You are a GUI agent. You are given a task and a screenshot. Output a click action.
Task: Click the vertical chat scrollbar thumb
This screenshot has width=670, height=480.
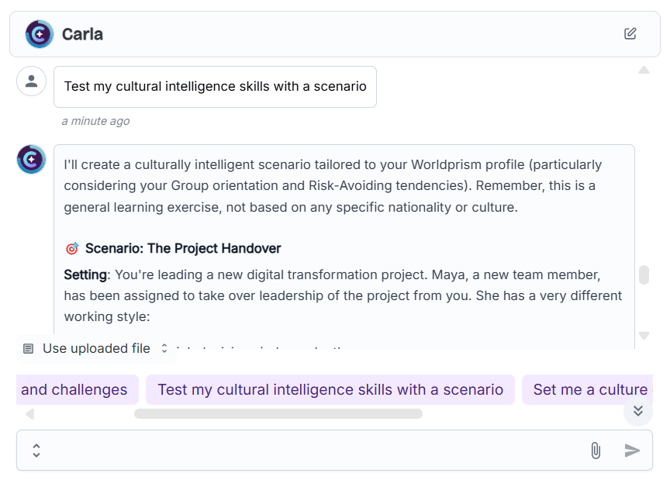click(x=644, y=275)
